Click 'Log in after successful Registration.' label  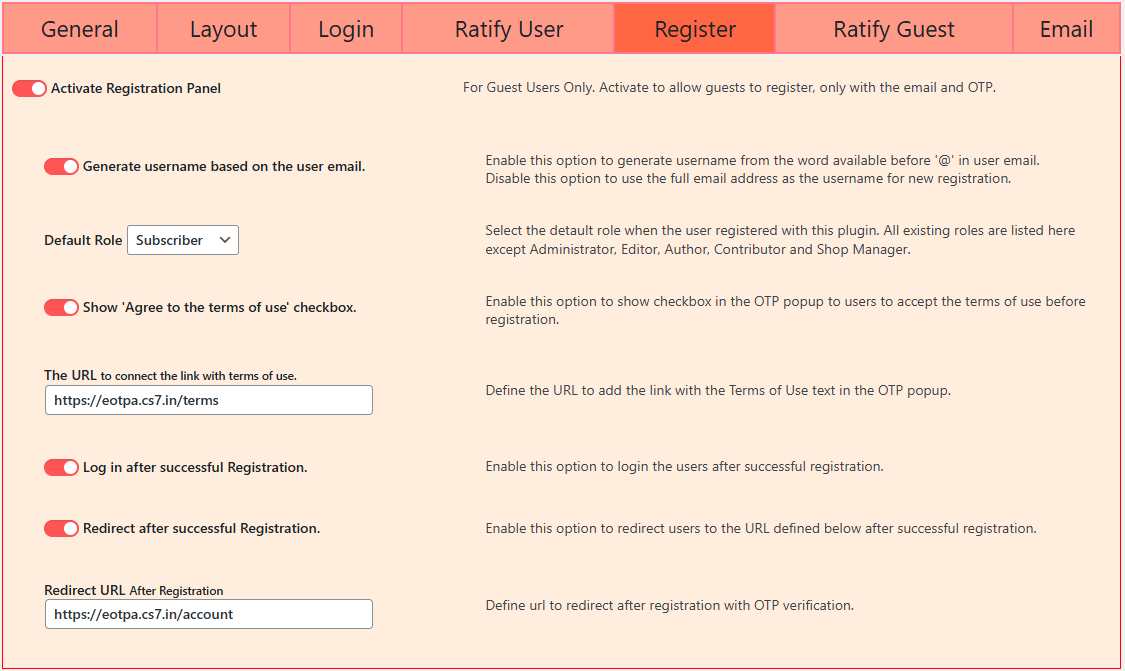point(195,467)
